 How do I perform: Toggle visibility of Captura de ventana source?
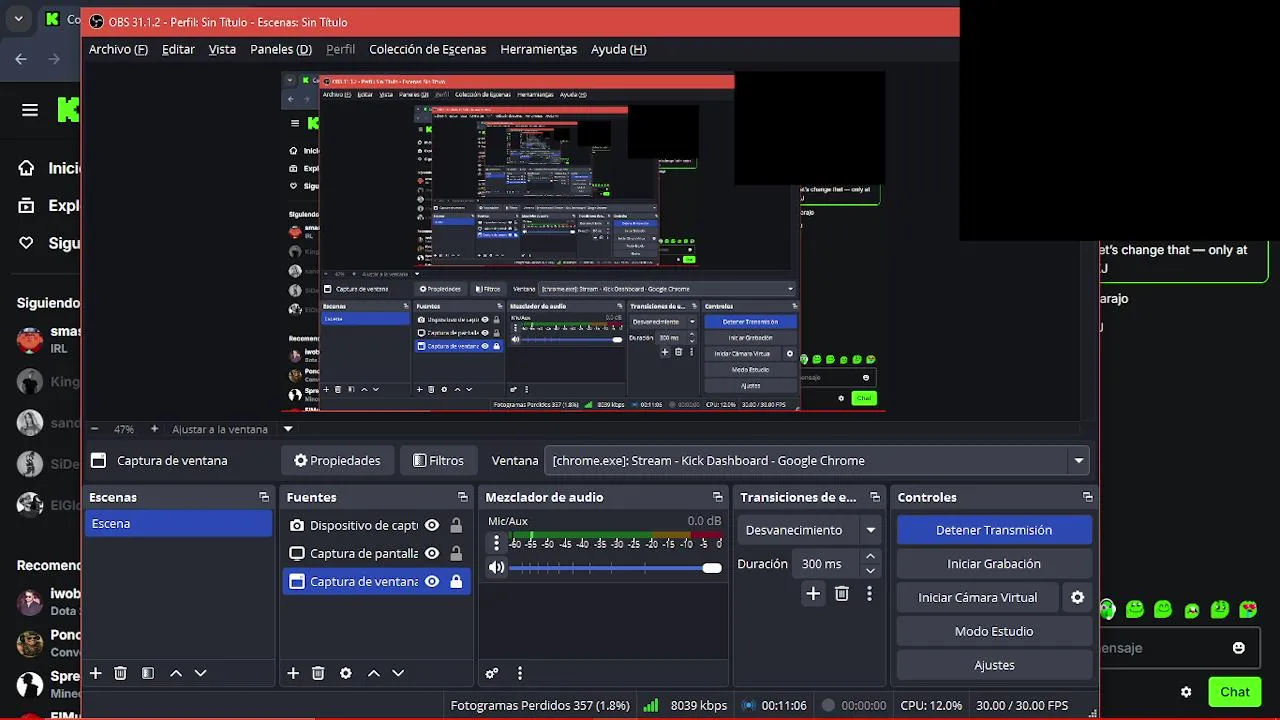(x=432, y=581)
